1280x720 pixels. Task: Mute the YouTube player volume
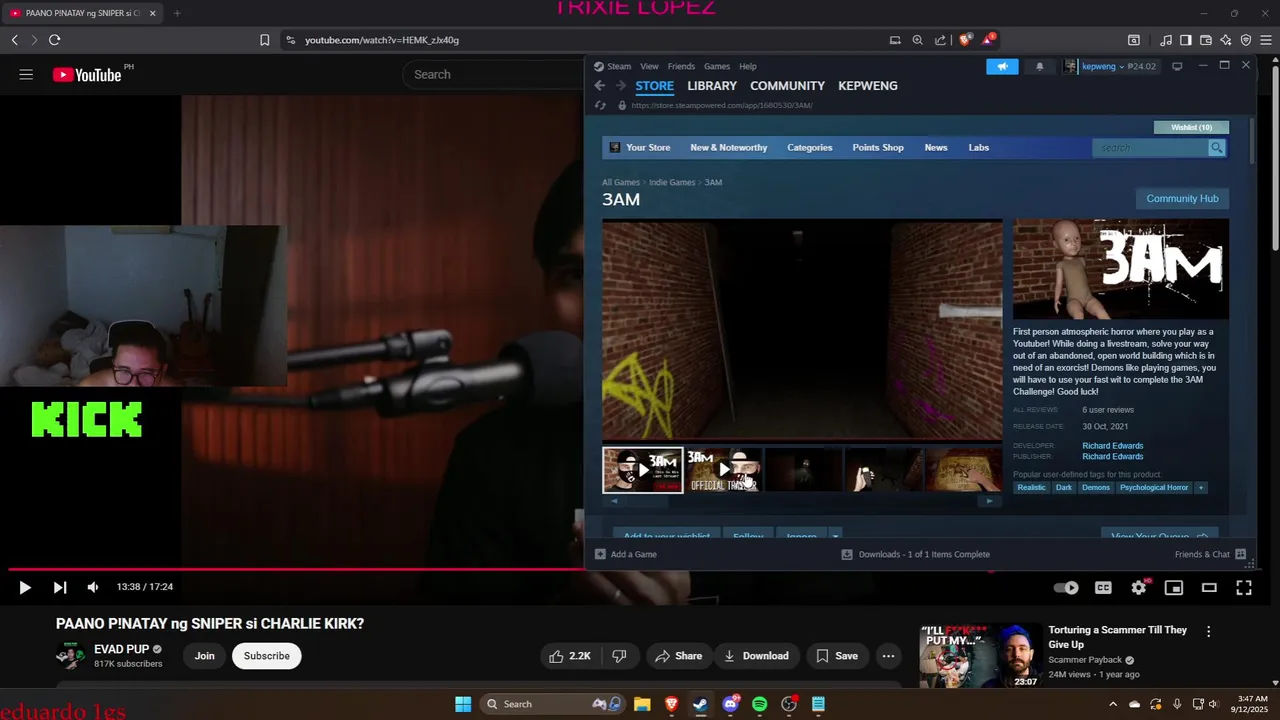pos(93,588)
